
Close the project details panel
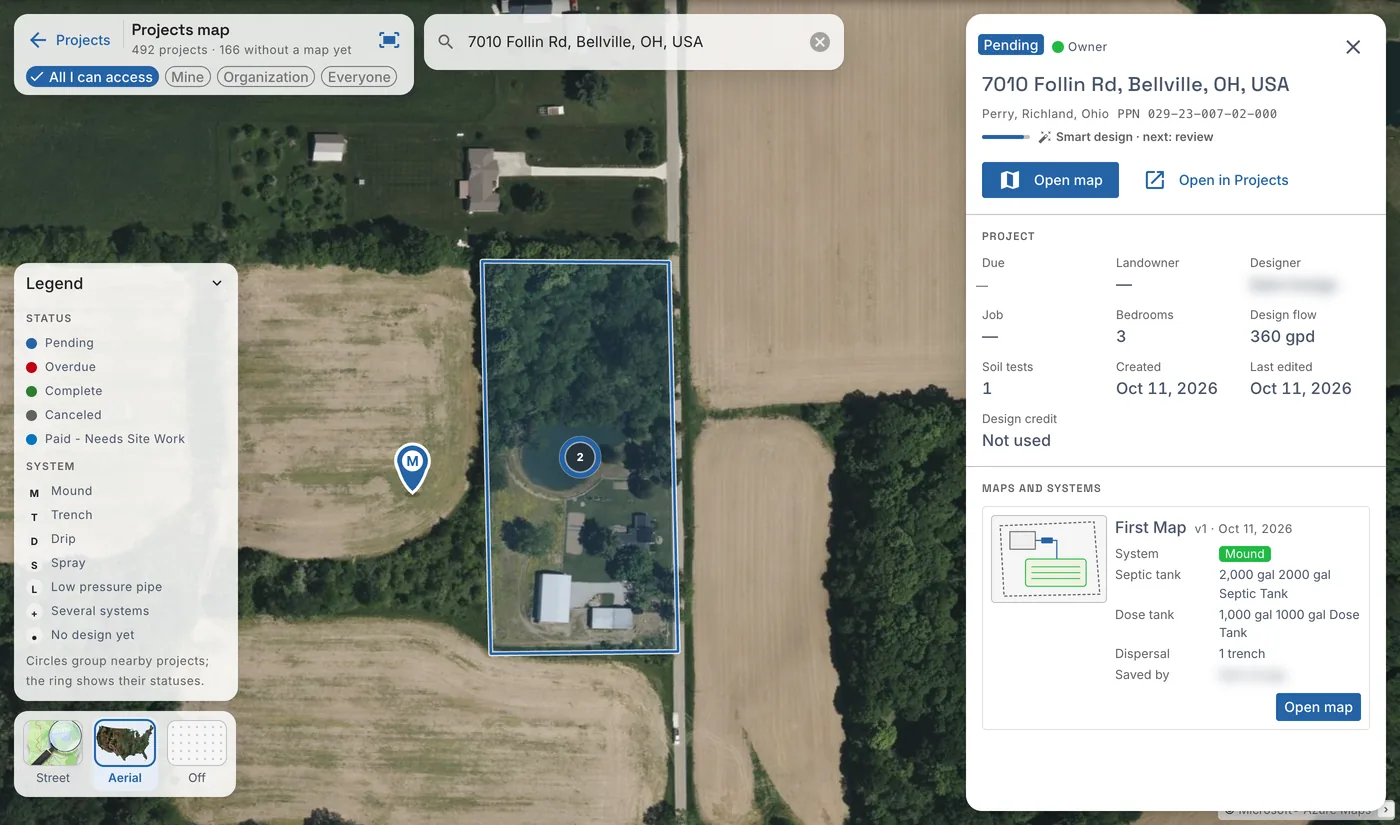(1353, 47)
